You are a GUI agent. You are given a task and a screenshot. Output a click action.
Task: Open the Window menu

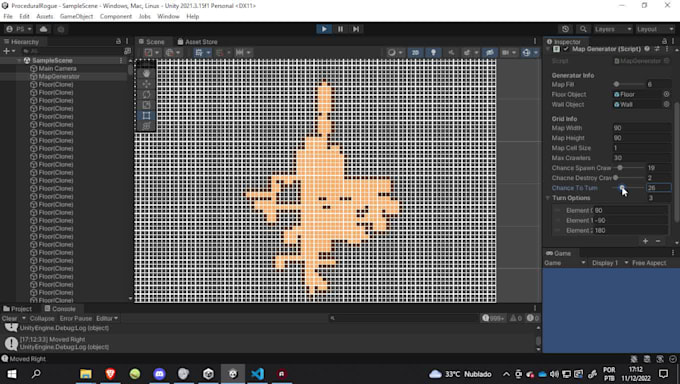(168, 16)
